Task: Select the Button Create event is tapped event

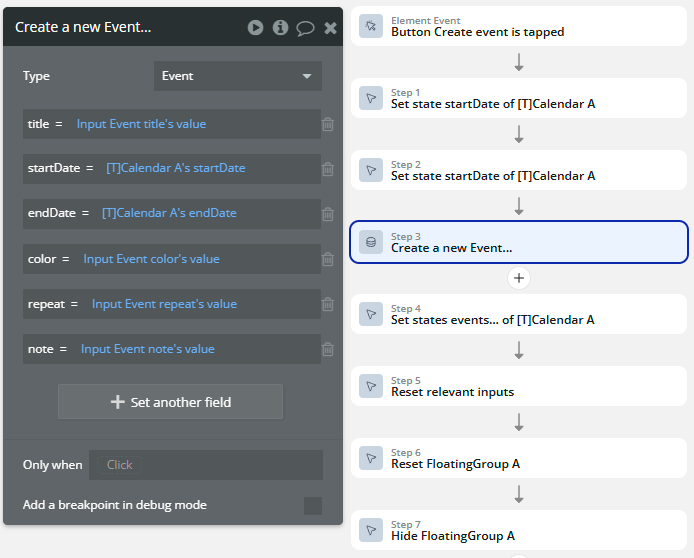Action: (x=519, y=26)
